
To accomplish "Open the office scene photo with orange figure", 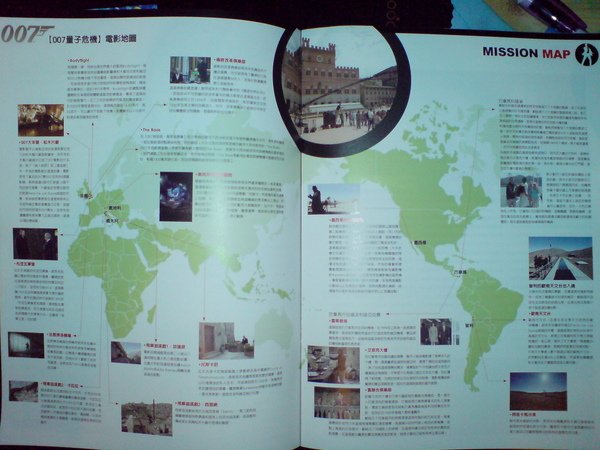I will [333, 364].
